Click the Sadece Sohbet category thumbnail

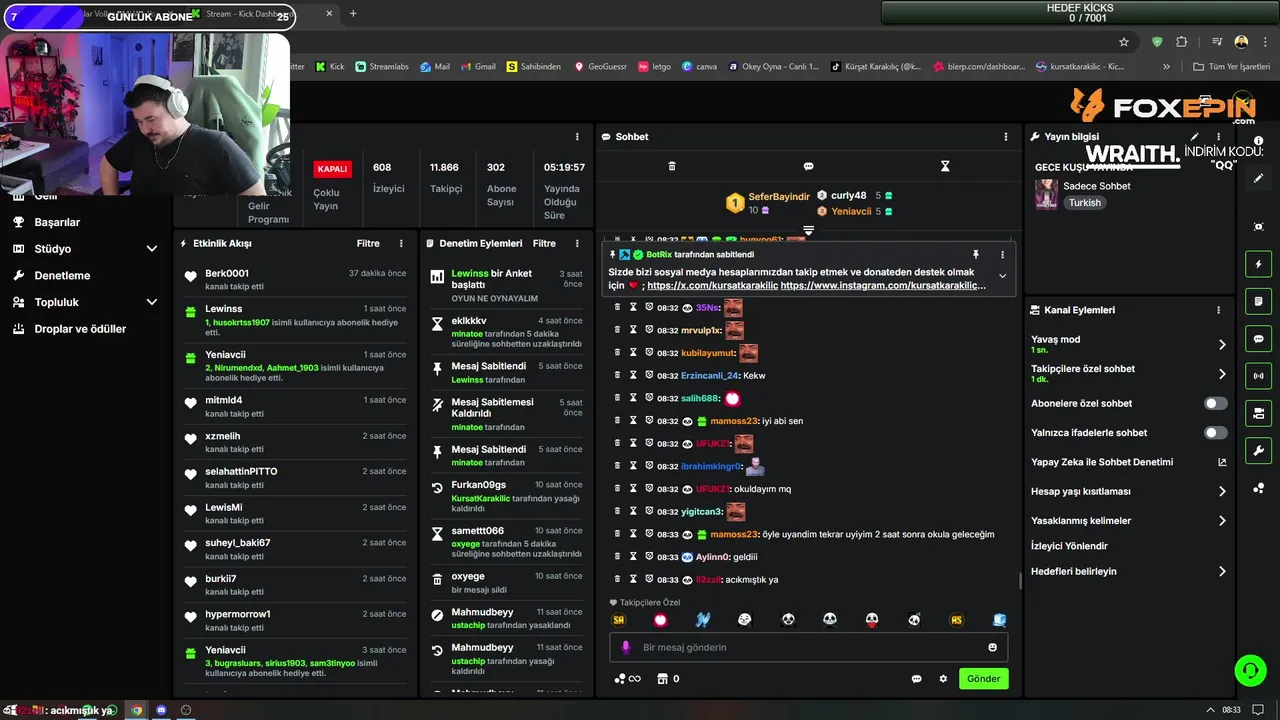point(1046,194)
